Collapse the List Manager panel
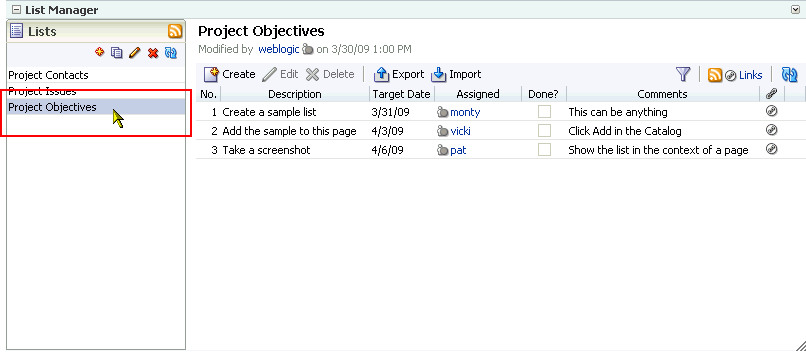The height and width of the screenshot is (362, 806). [16, 10]
